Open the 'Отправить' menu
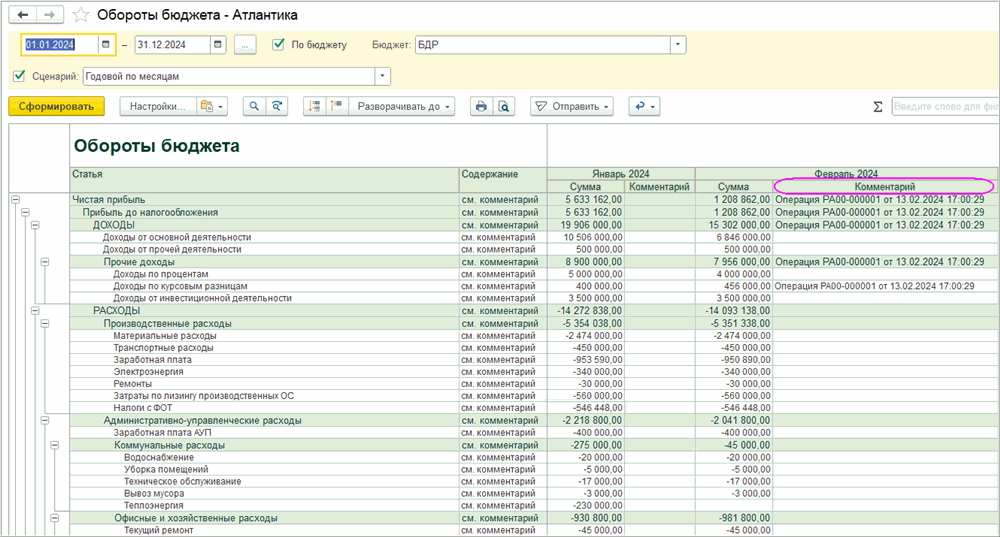Screen dimensions: 1000x537 571,106
